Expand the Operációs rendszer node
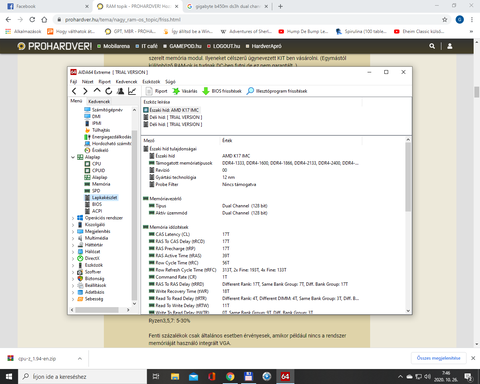Viewport: 480px width, 384px height. coord(73,218)
